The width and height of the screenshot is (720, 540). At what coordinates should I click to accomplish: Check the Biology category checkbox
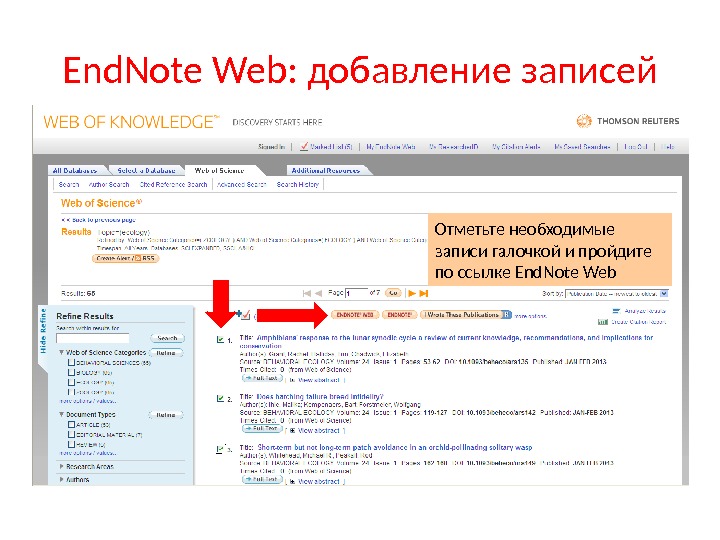click(71, 372)
